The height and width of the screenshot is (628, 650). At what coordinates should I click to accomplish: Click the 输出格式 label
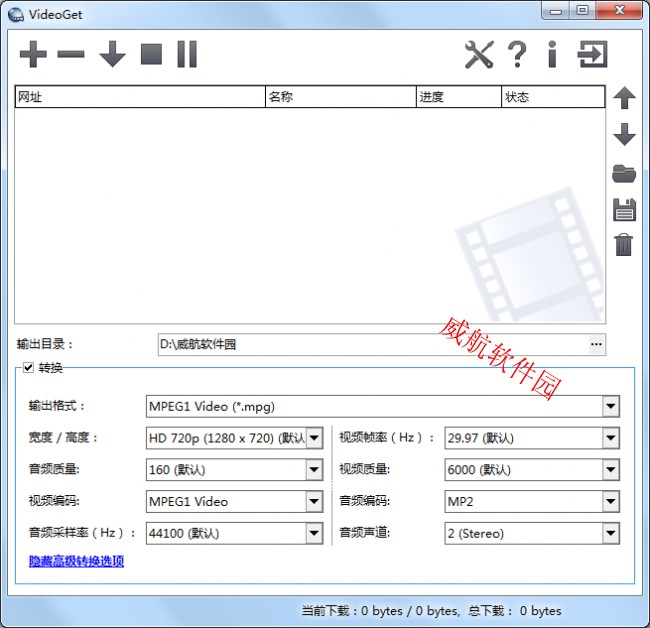57,405
